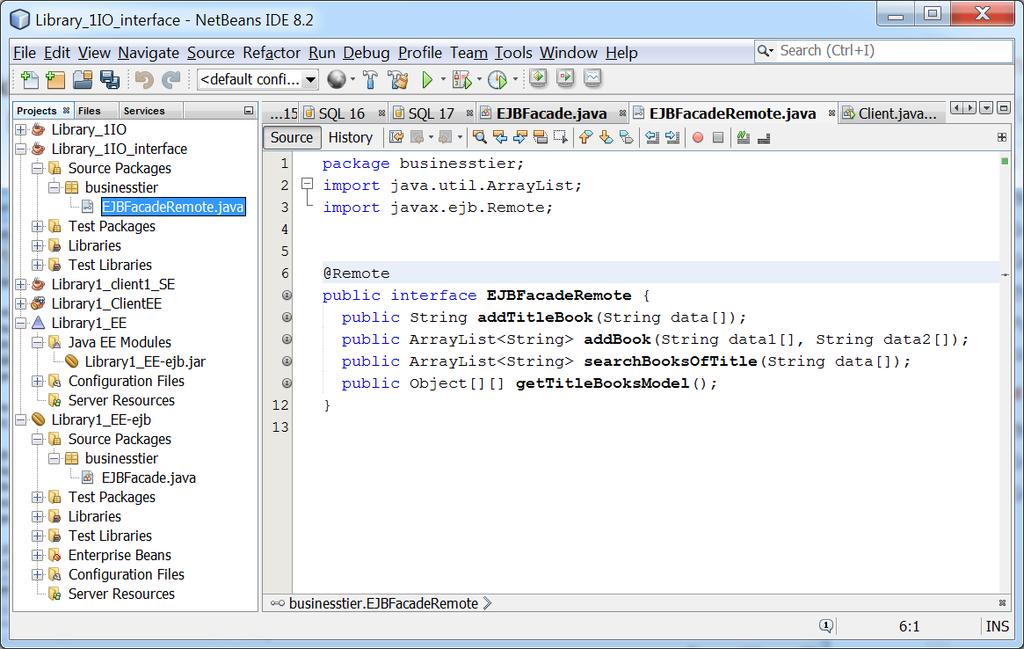Click the New File toolbar icon
This screenshot has width=1024, height=649.
29,80
